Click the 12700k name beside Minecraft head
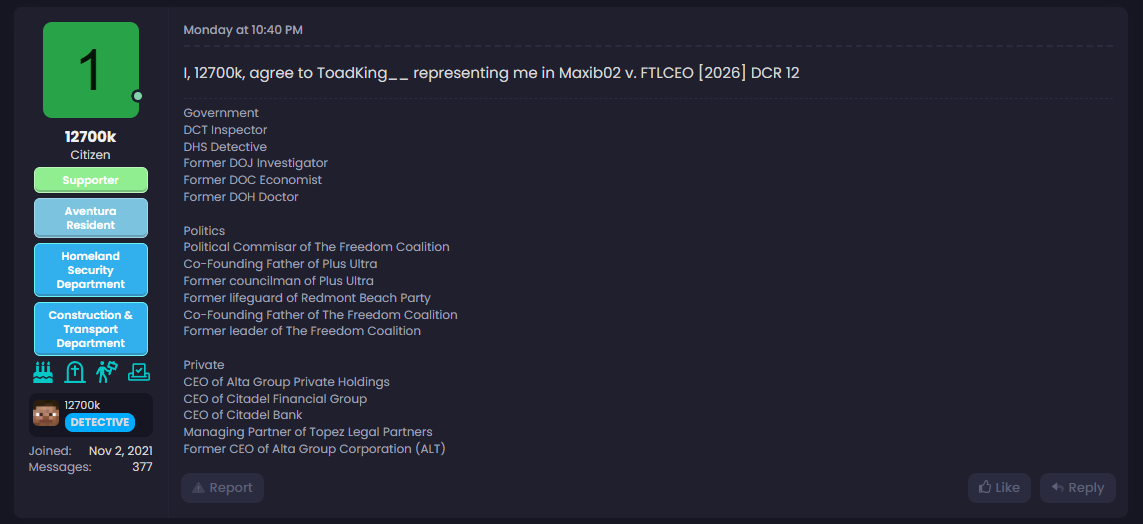 point(82,405)
